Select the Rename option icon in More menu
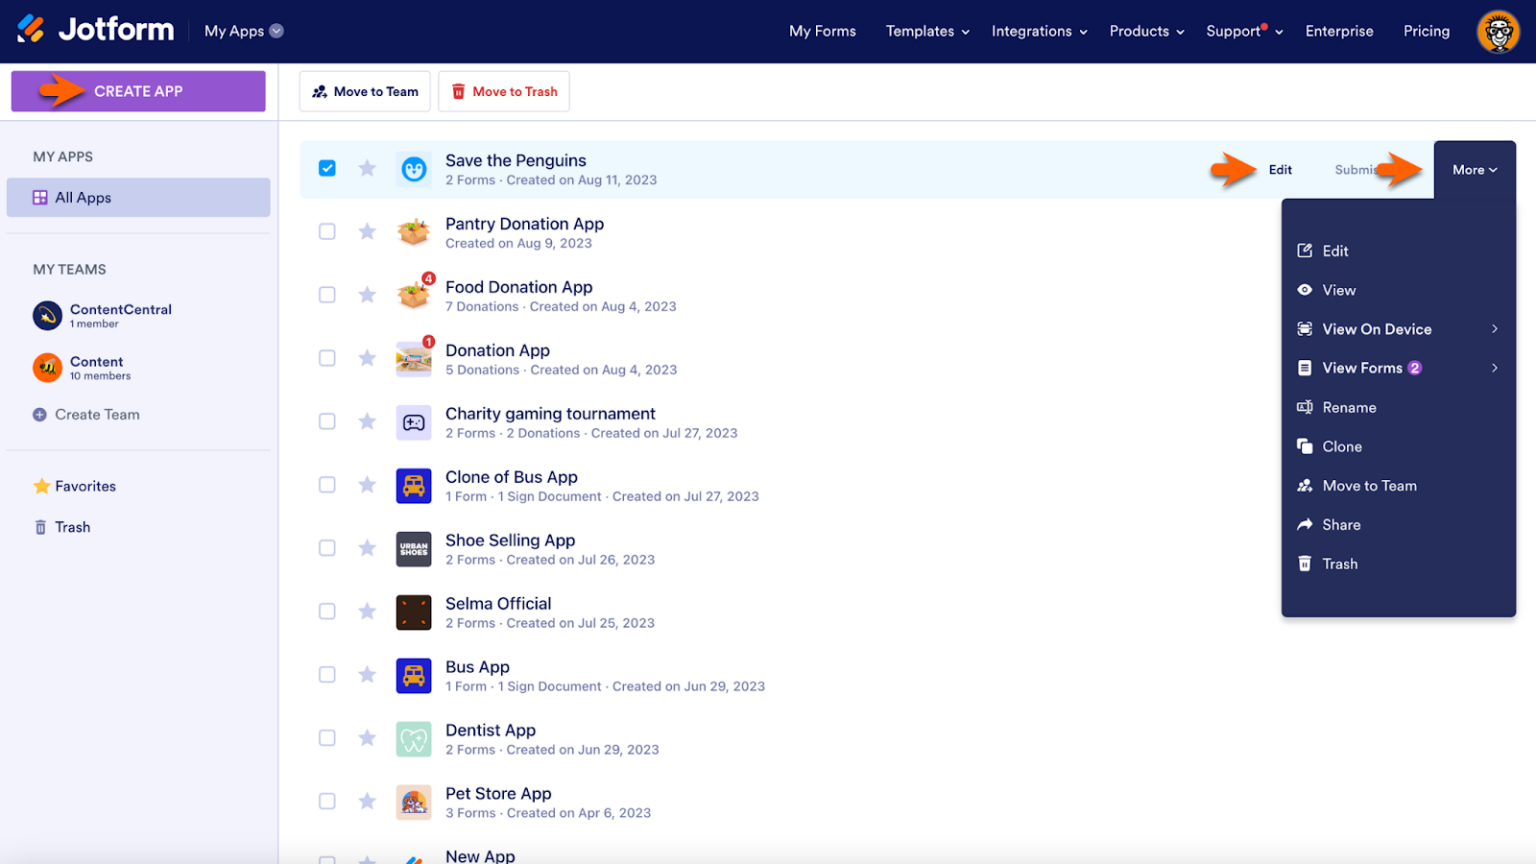Viewport: 1536px width, 864px height. (1305, 407)
